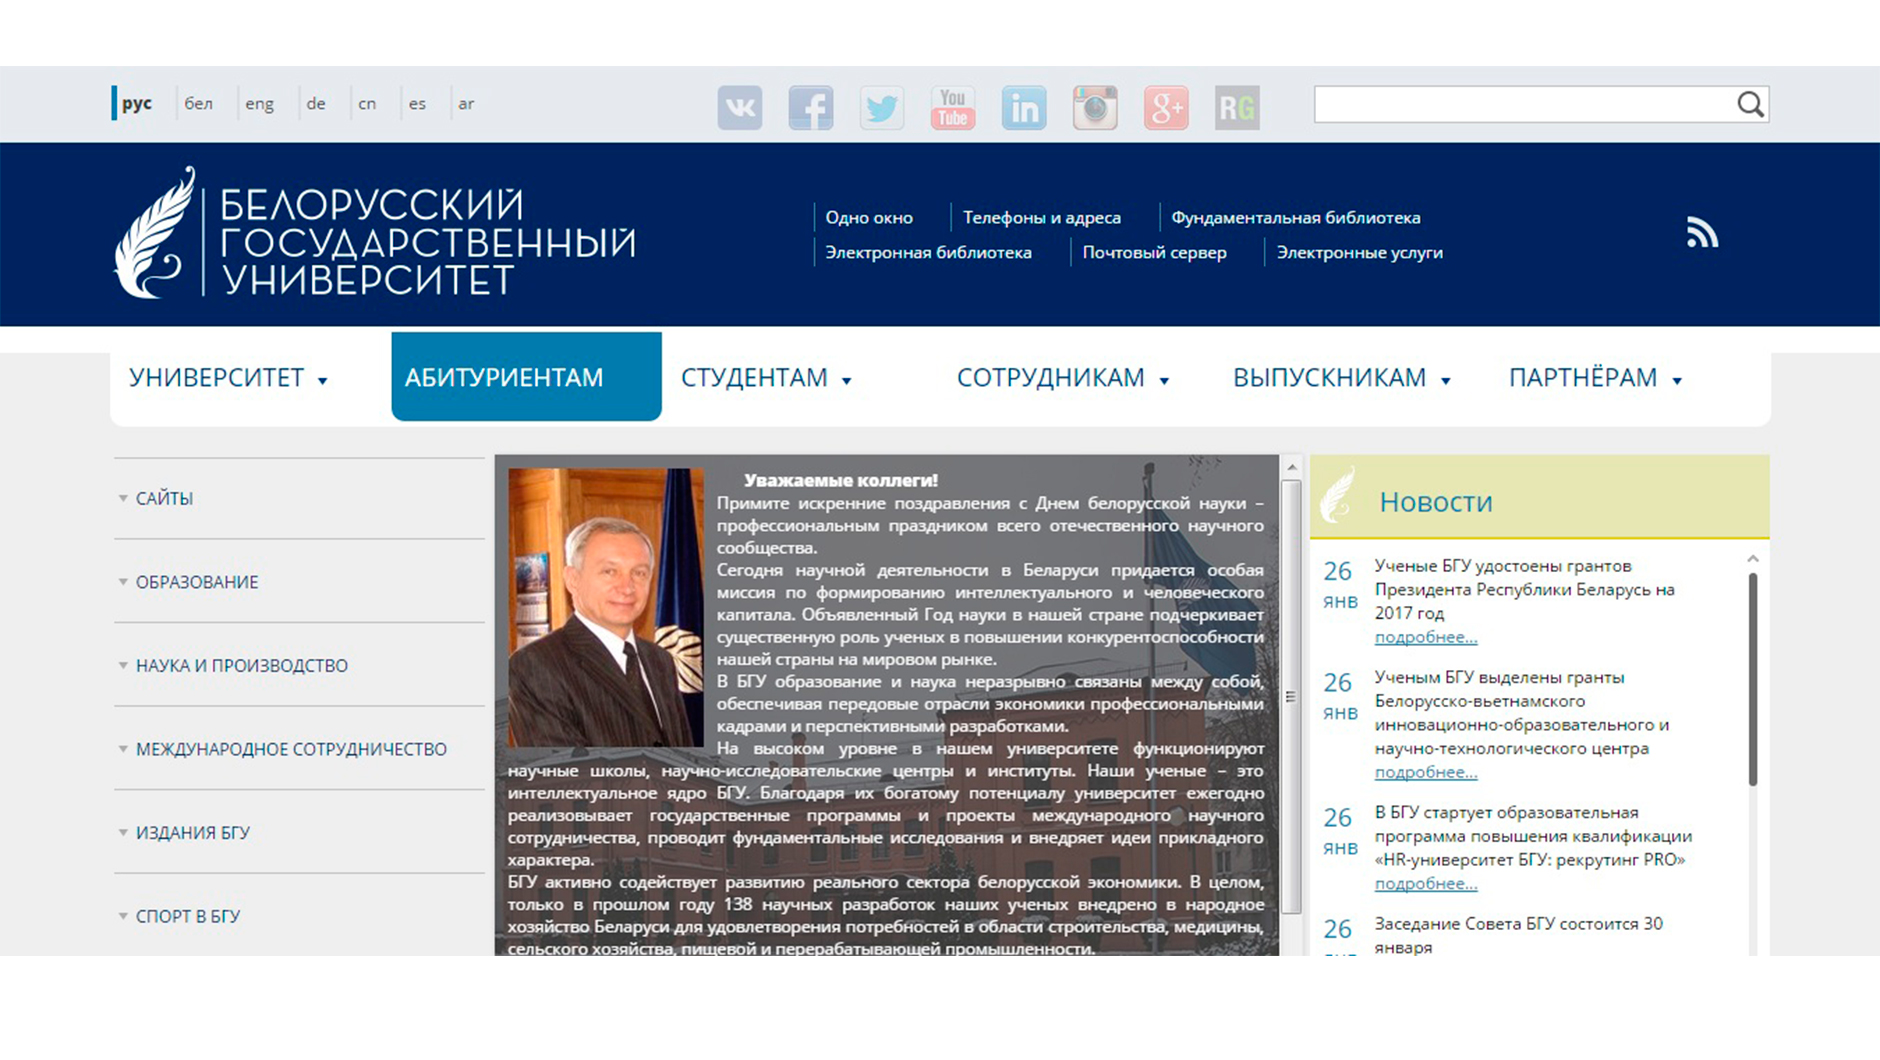Image resolution: width=1880 pixels, height=1060 pixels.
Task: Open the ПАРТНЁРАМ menu
Action: click(x=1583, y=377)
